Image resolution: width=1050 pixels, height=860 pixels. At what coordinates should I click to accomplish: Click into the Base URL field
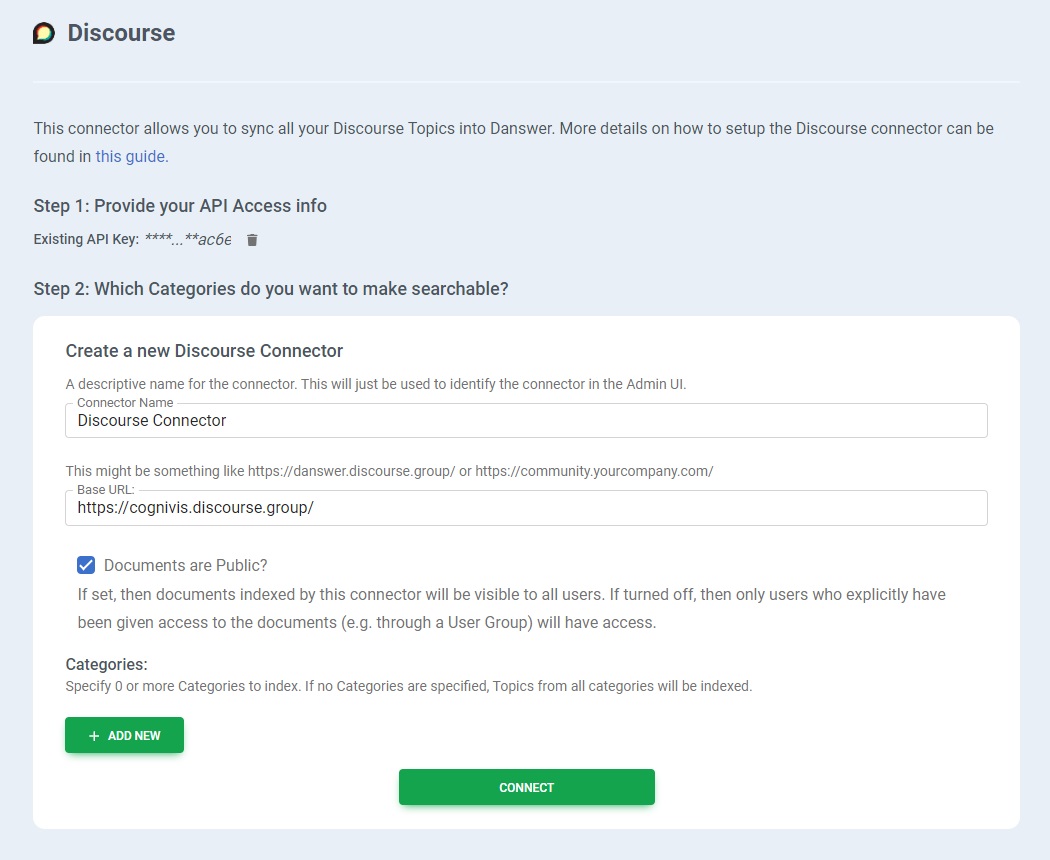coord(526,508)
